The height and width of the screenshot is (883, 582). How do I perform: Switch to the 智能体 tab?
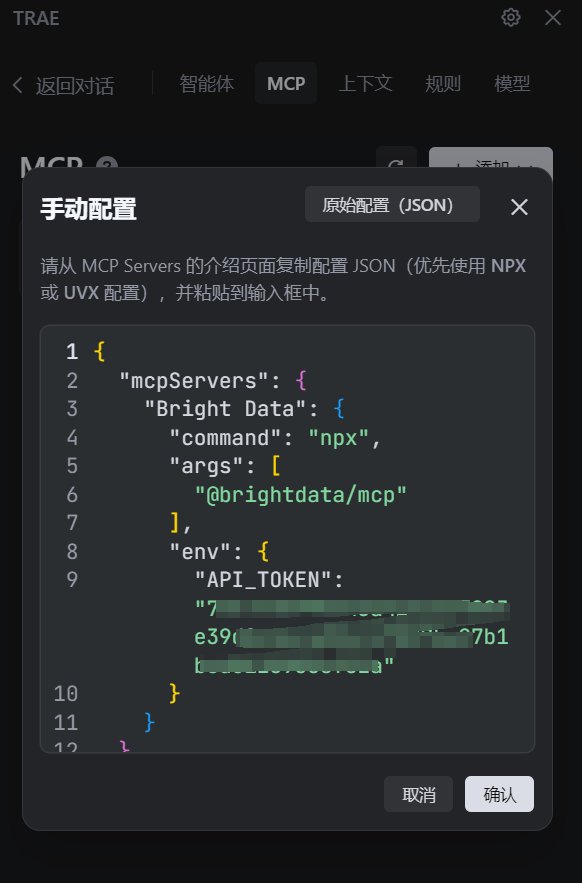[x=207, y=84]
